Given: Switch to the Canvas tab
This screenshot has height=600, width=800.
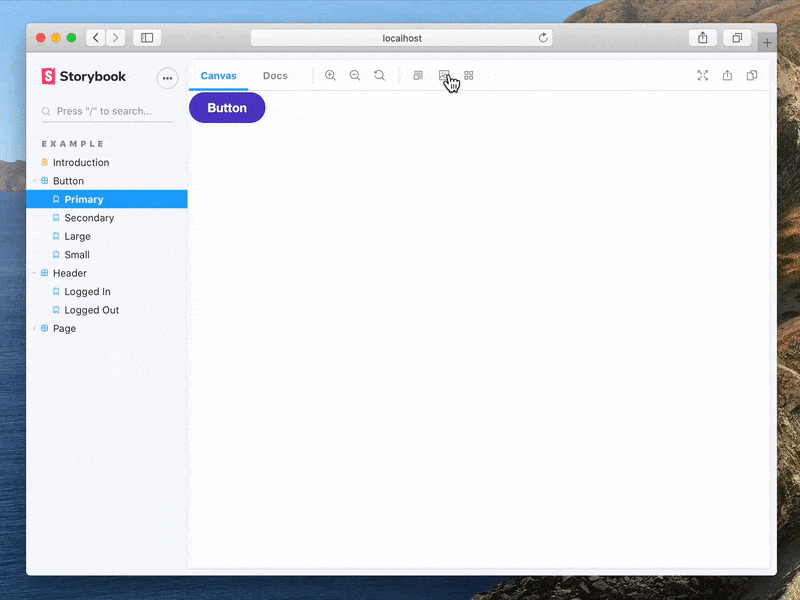Looking at the screenshot, I should coord(218,76).
